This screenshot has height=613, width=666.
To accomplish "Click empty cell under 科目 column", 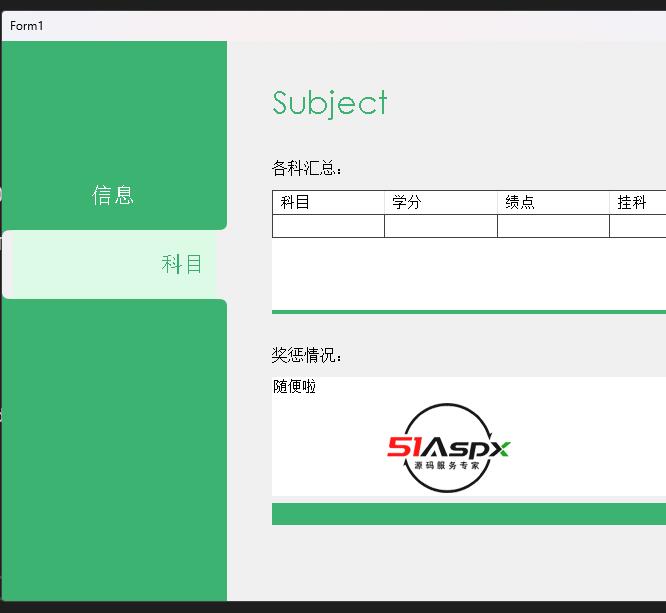I will tap(328, 226).
